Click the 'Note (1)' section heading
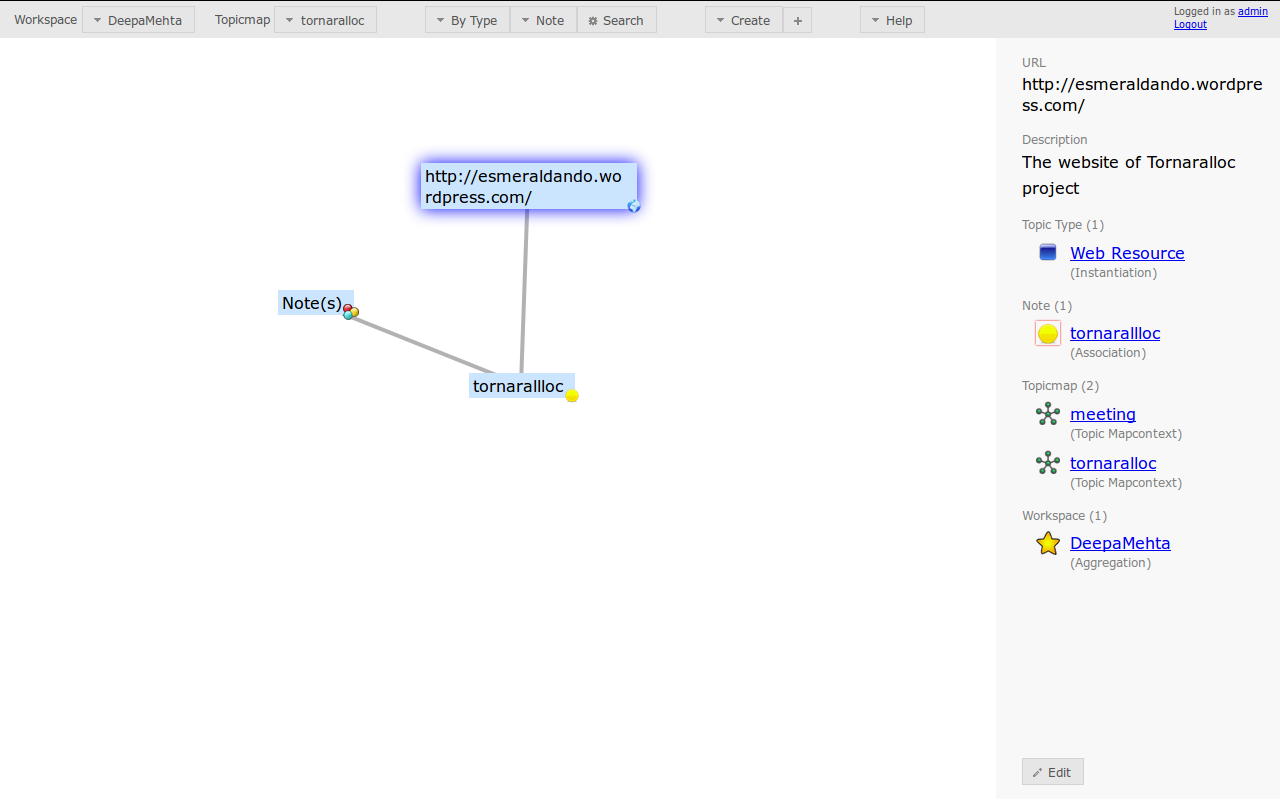 pos(1047,306)
